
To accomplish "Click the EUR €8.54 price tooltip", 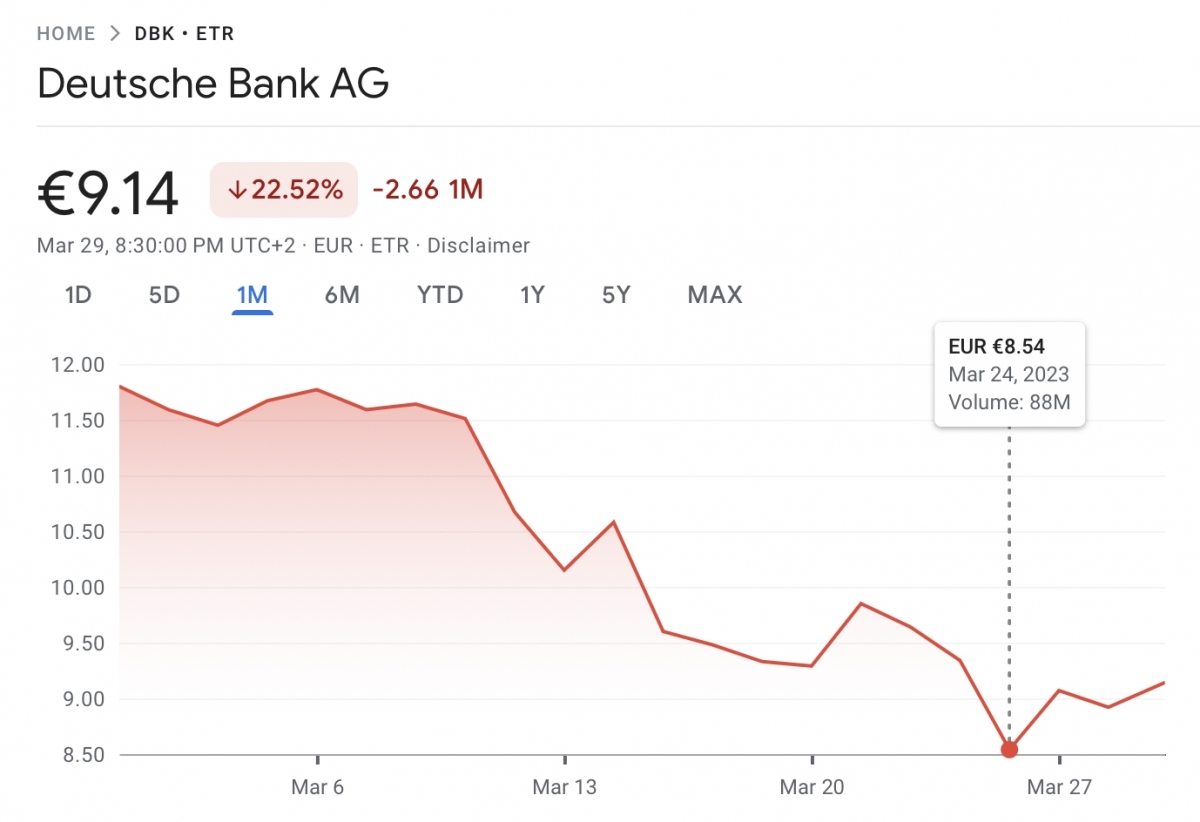I will pyautogui.click(x=1009, y=375).
